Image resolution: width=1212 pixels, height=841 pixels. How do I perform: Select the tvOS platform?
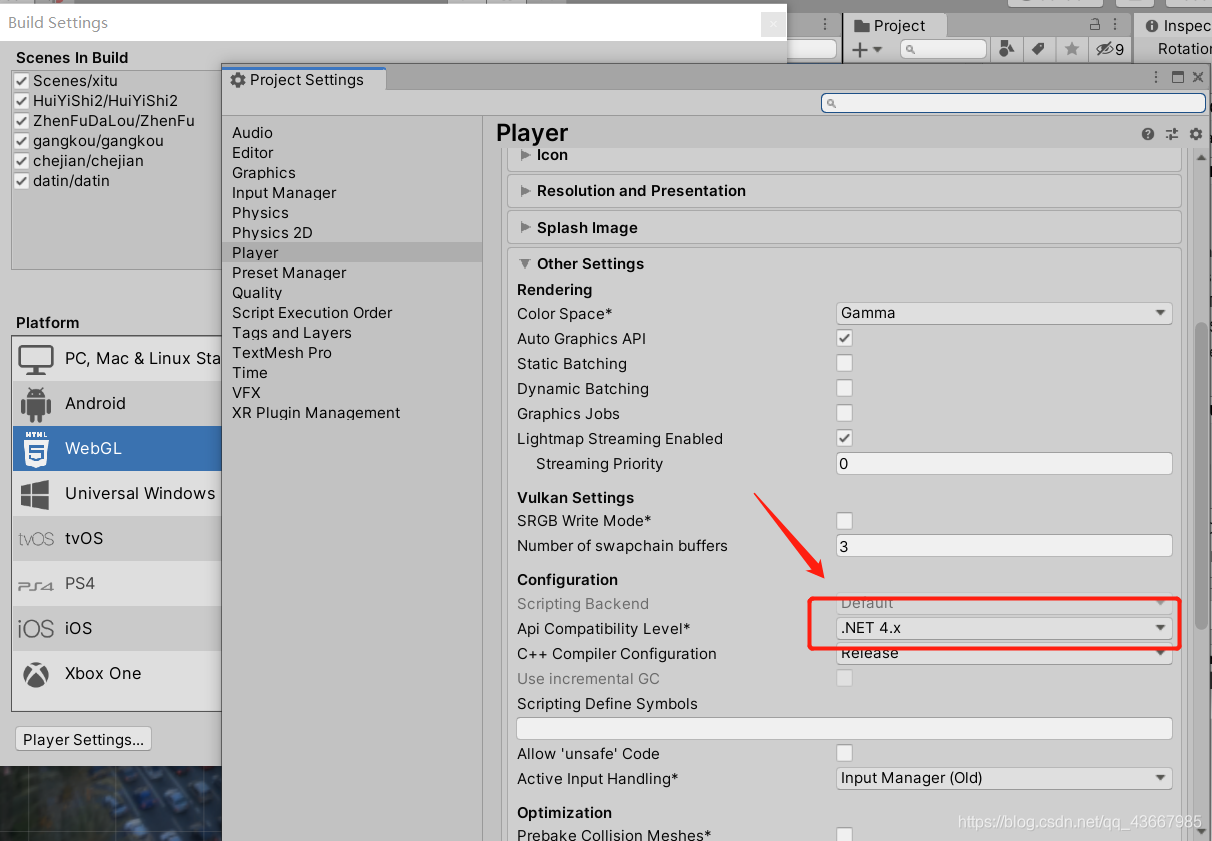tap(117, 538)
